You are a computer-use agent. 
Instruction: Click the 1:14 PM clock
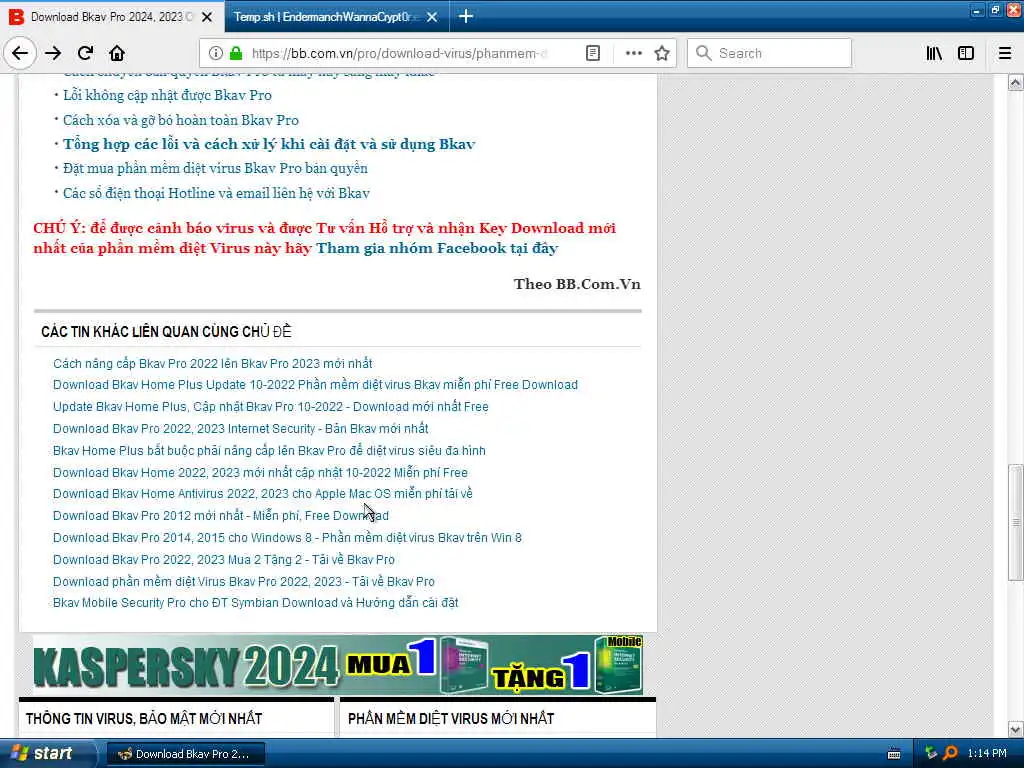pos(987,753)
